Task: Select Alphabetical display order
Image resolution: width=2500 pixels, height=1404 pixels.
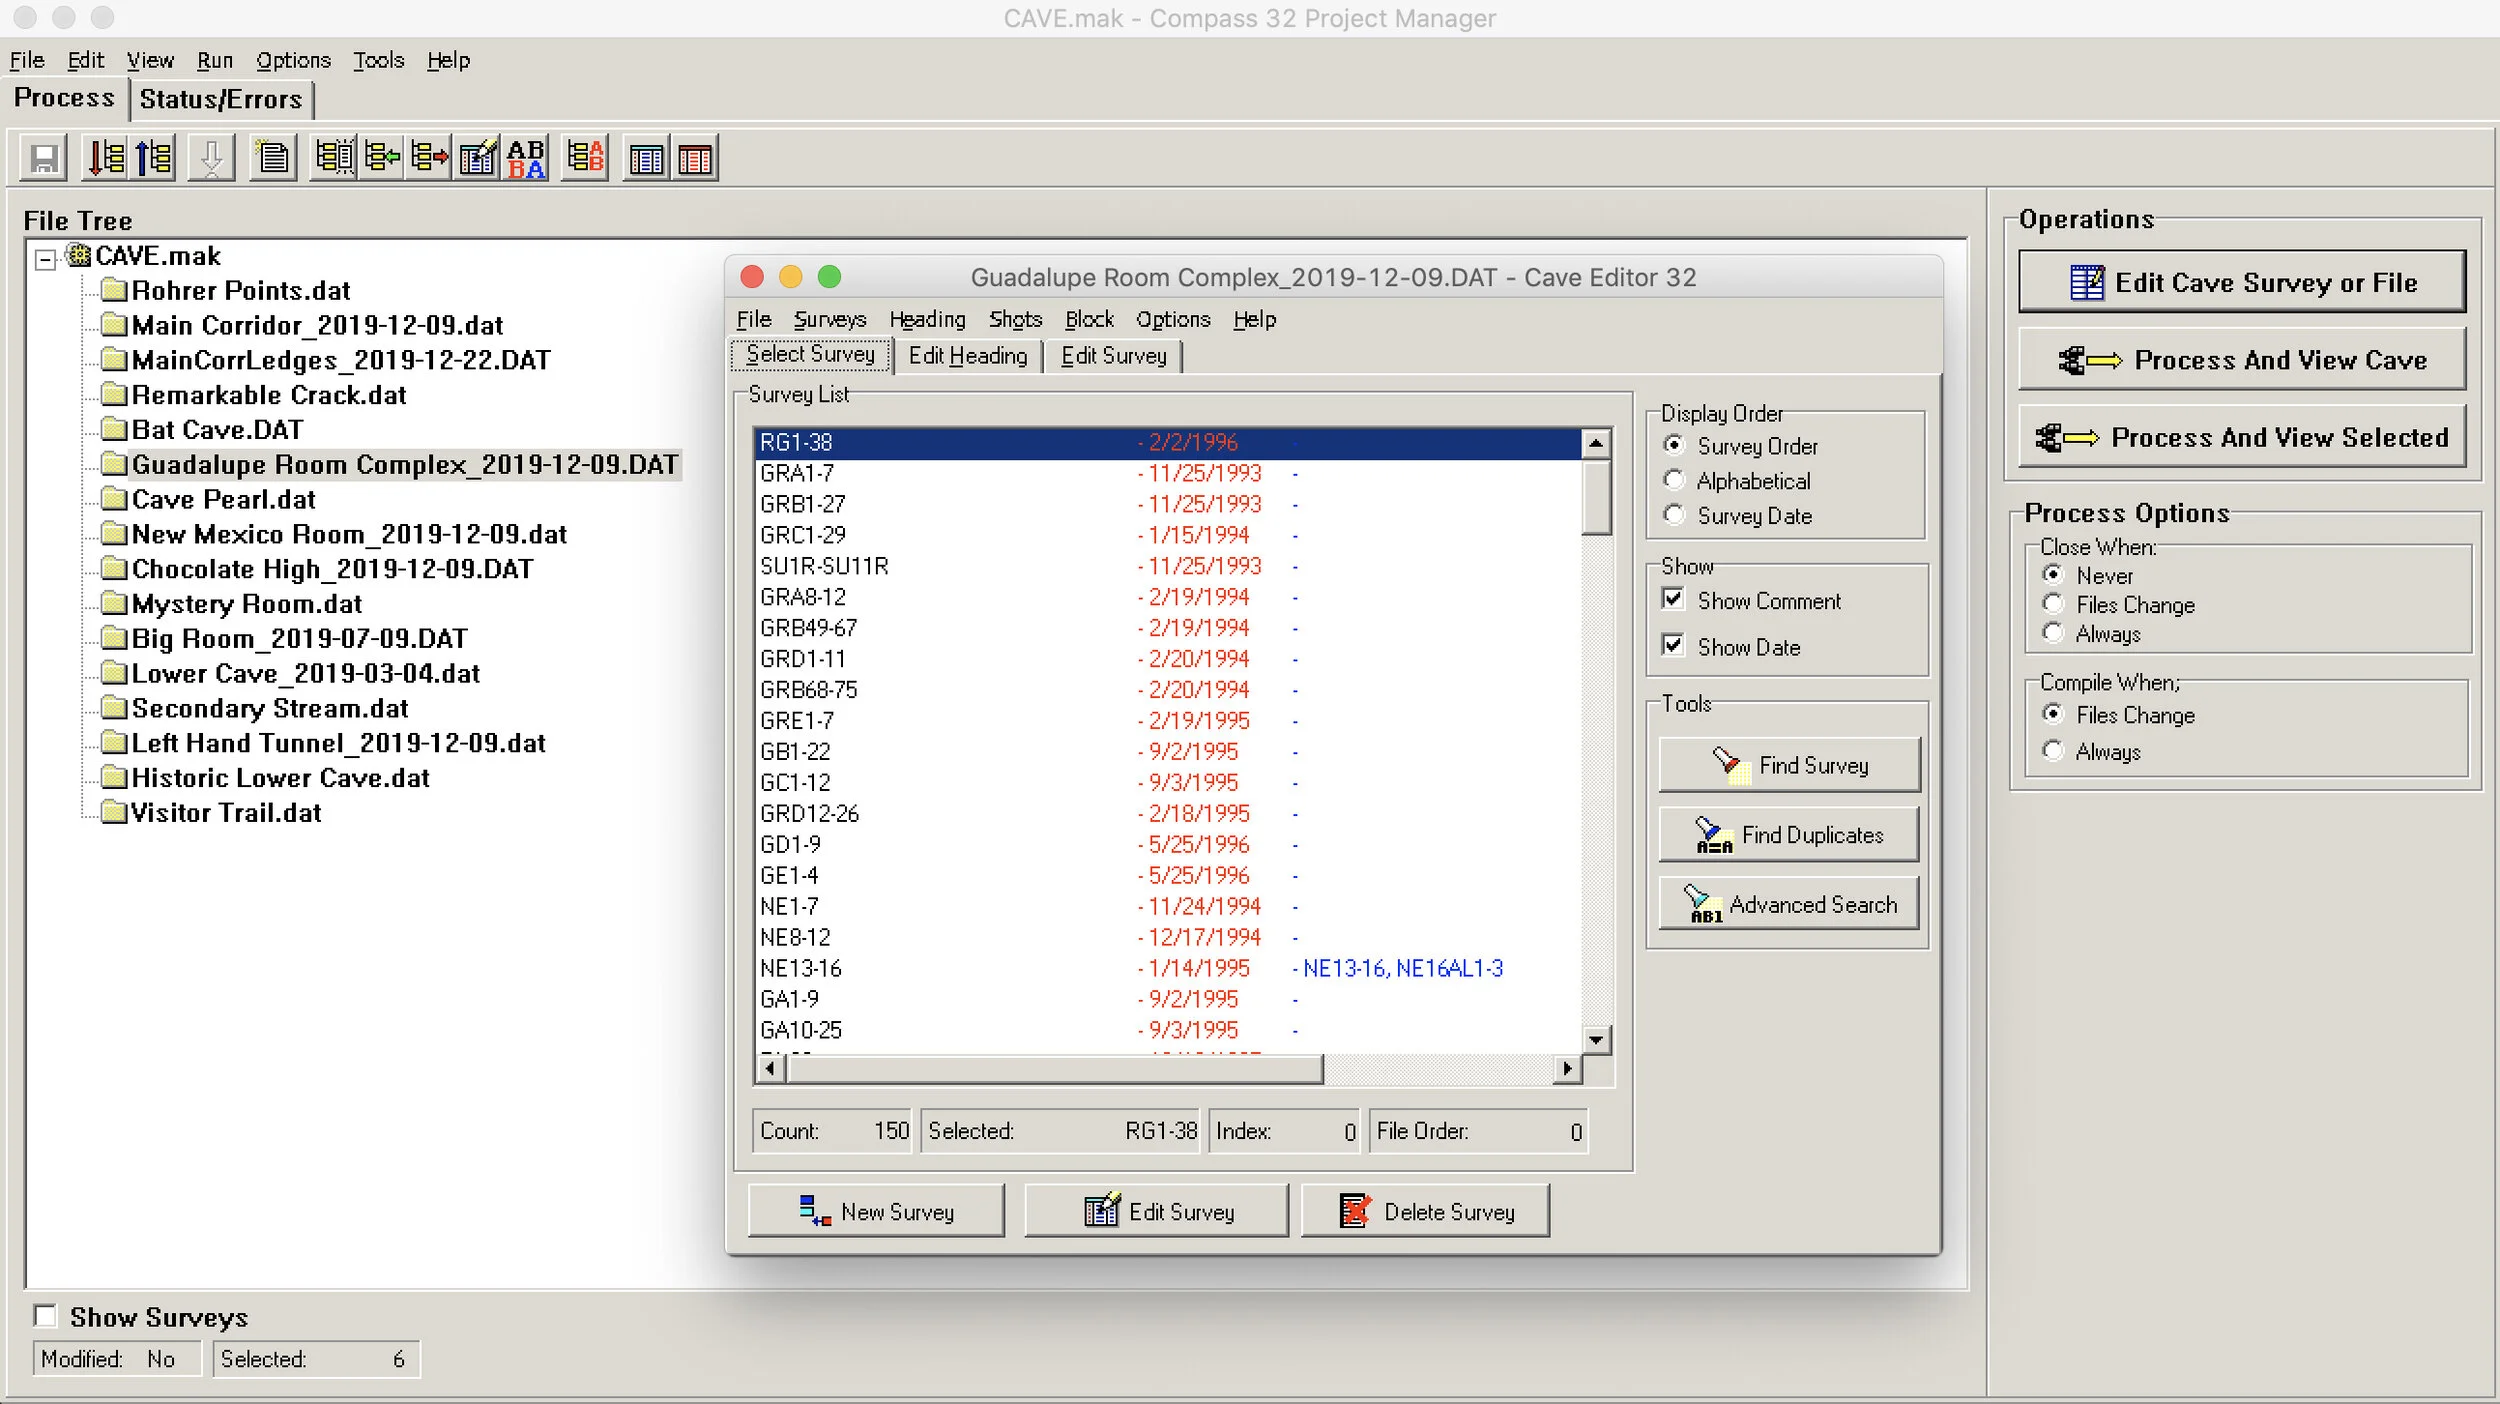Action: click(1673, 481)
